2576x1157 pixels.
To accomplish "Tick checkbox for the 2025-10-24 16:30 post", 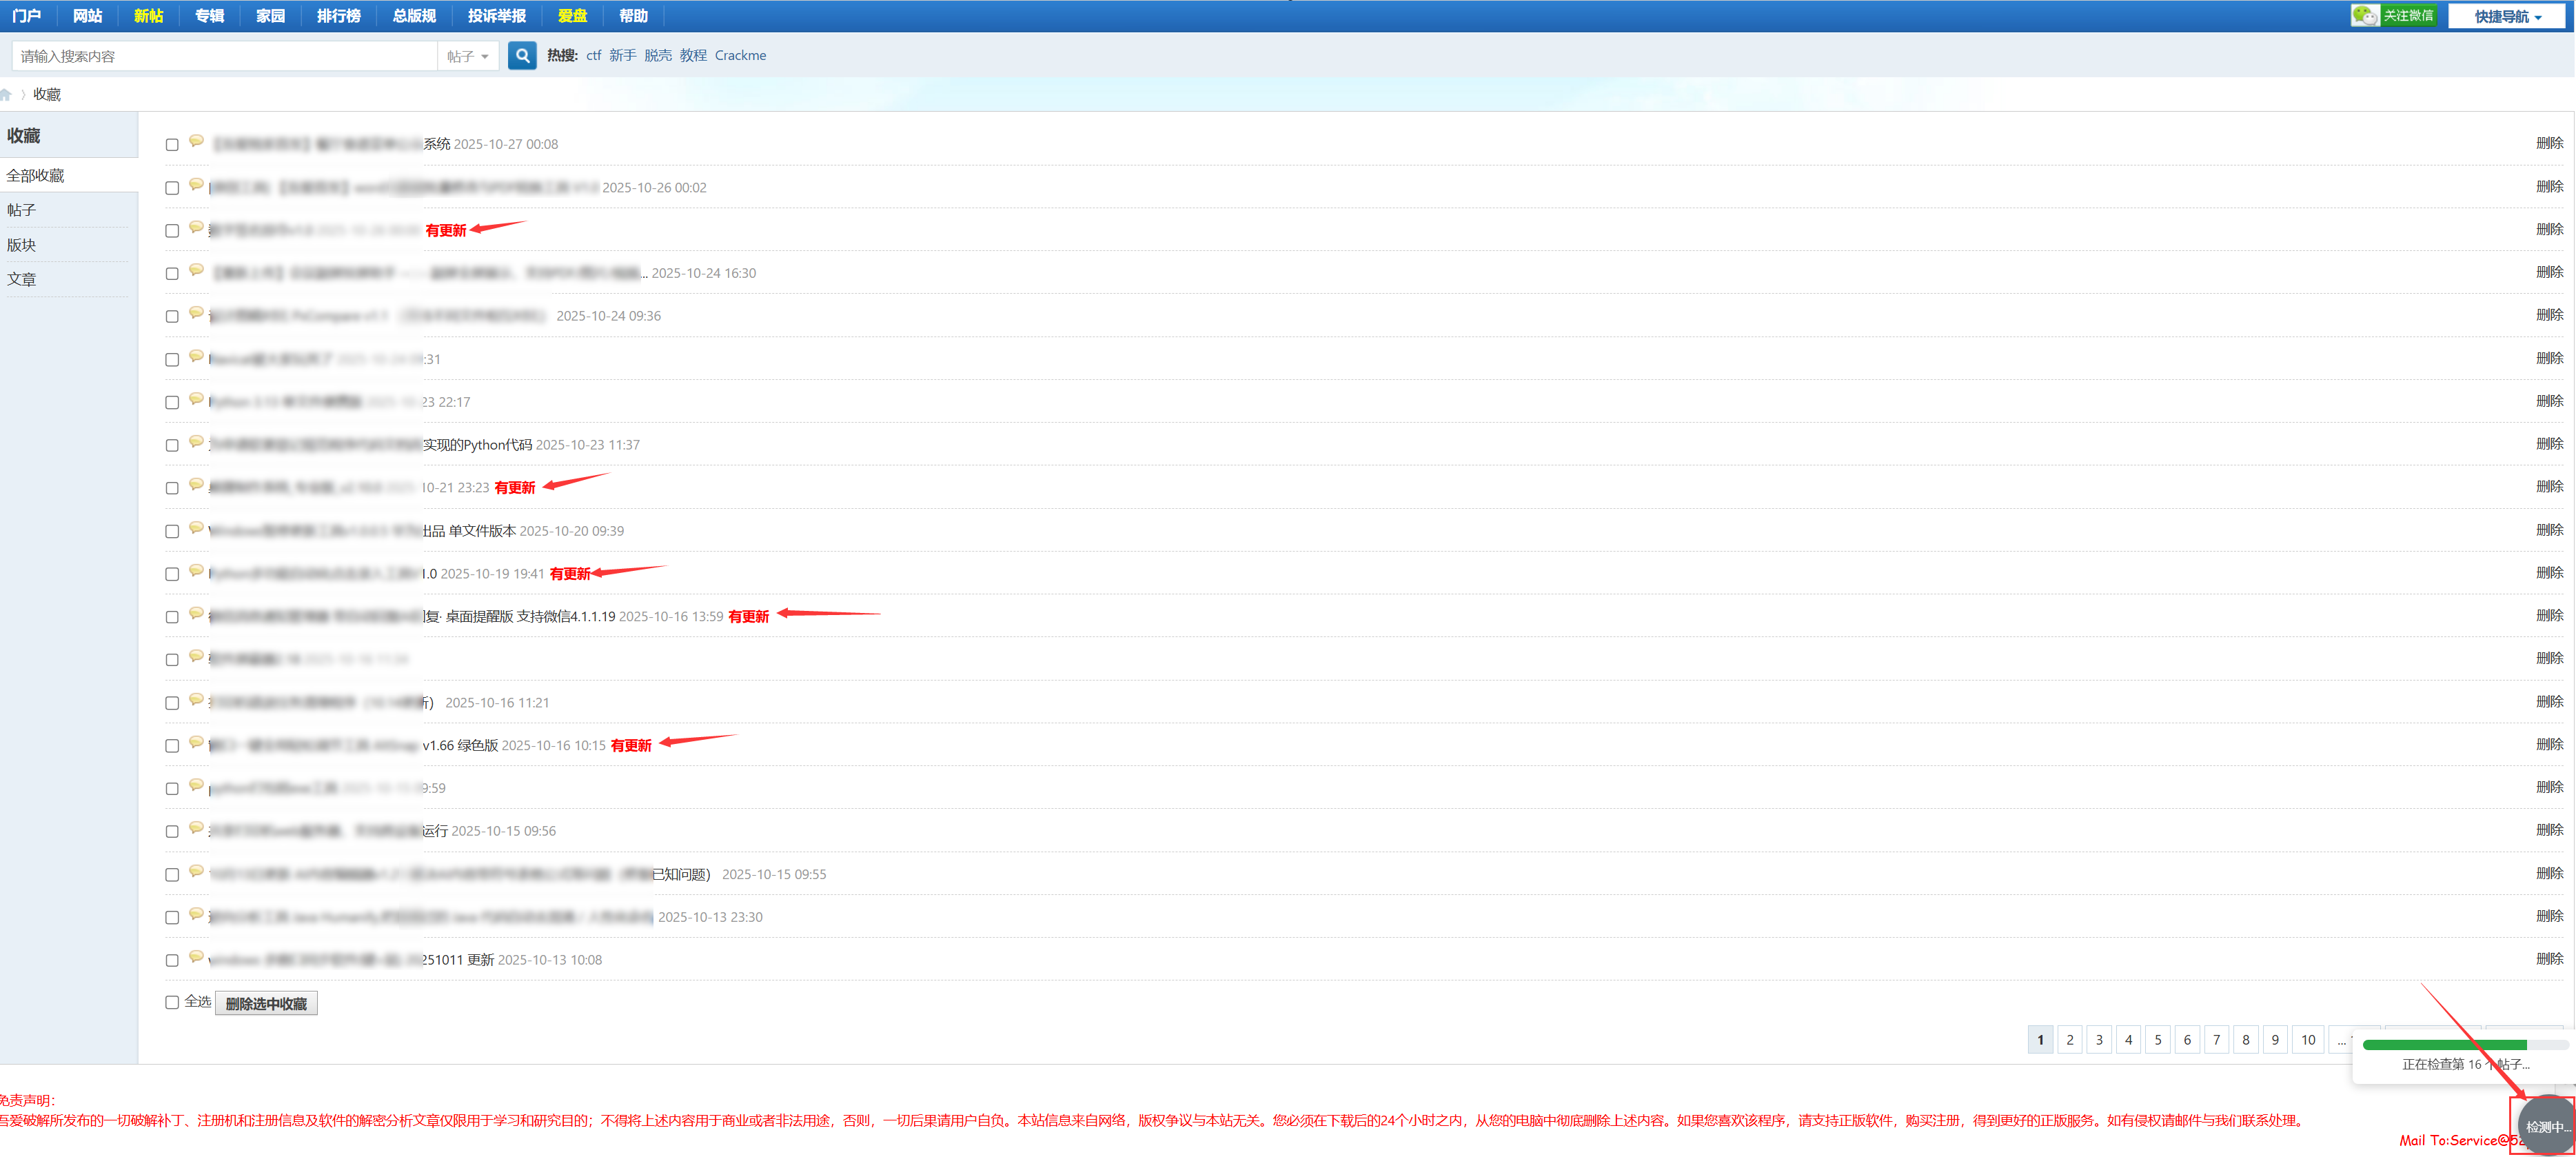I will (172, 274).
